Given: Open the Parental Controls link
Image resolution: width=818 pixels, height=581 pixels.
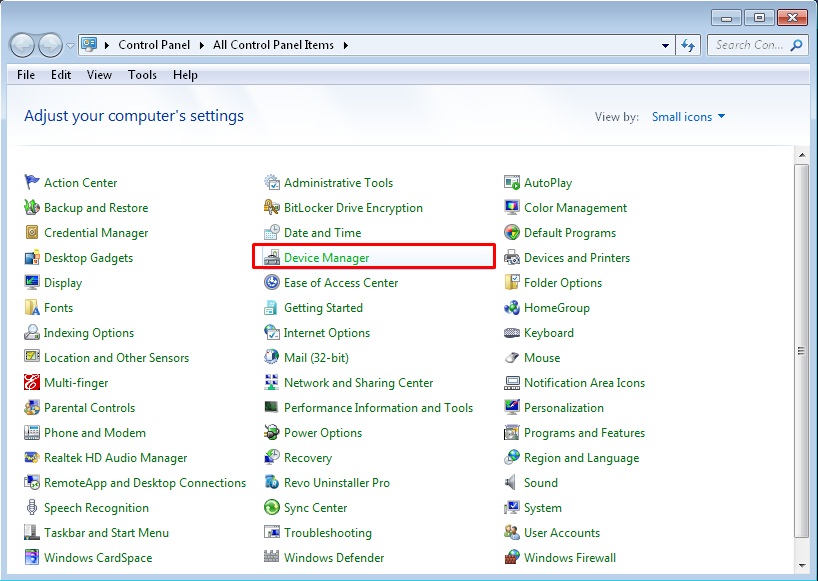Looking at the screenshot, I should (89, 408).
